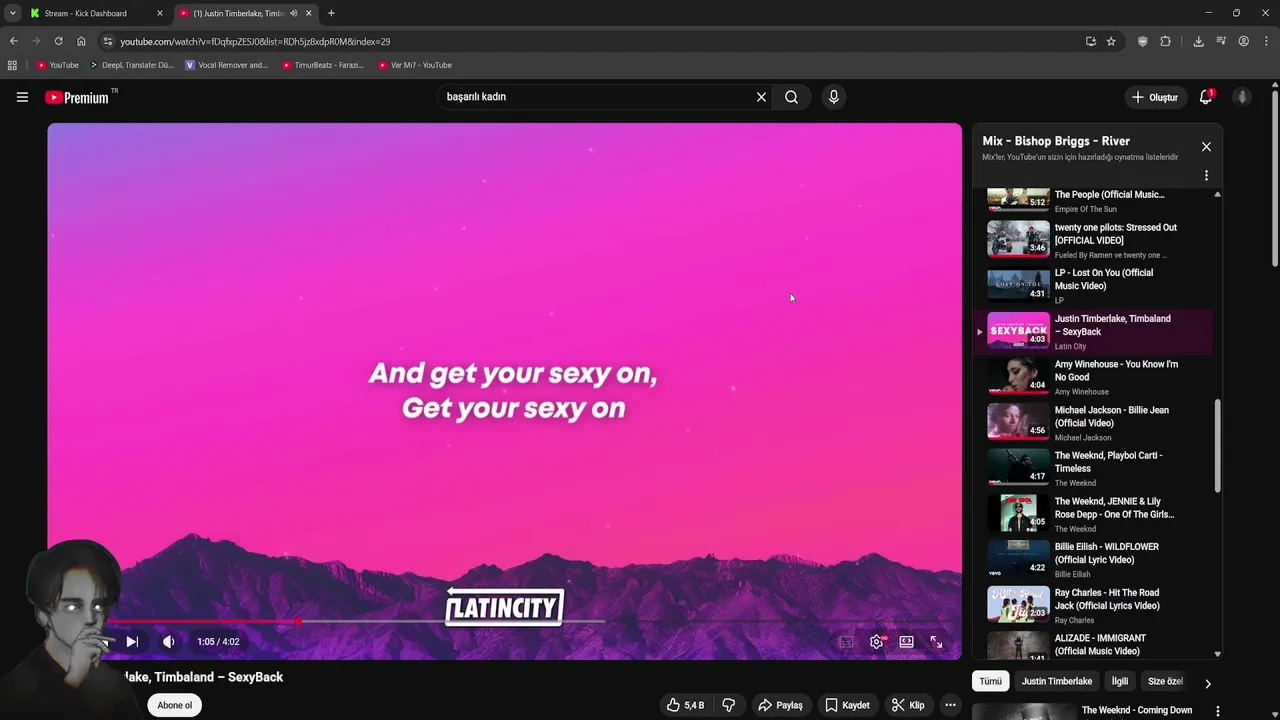Play The Weeknd, Playboi Carti - Timeless

[1094, 468]
